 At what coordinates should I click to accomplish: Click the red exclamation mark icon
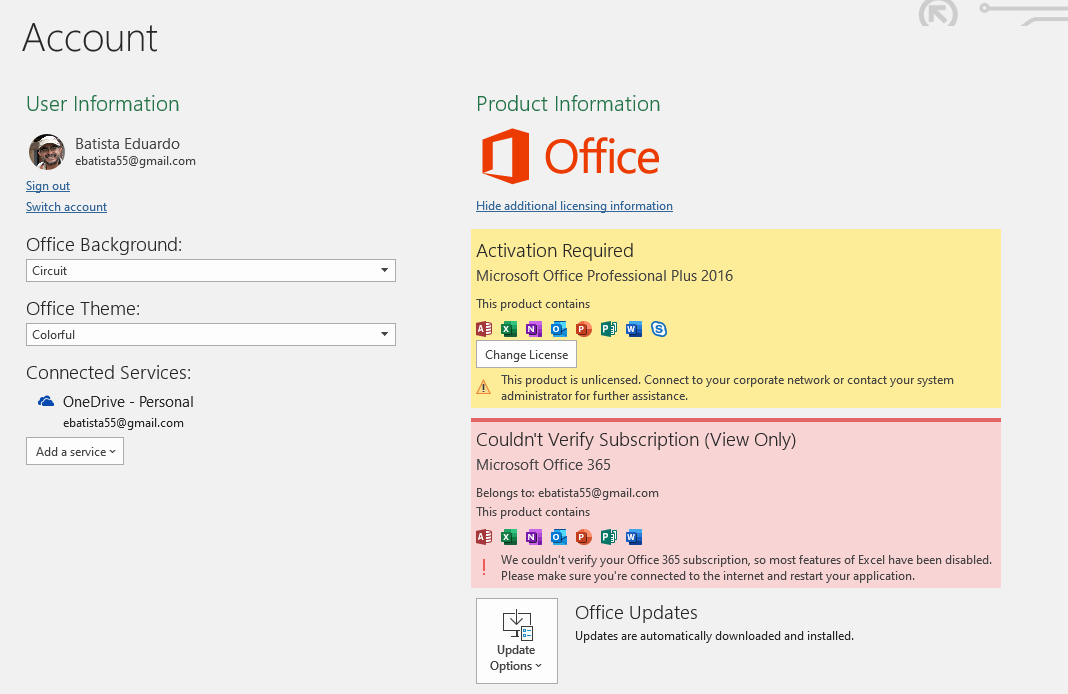pyautogui.click(x=484, y=567)
